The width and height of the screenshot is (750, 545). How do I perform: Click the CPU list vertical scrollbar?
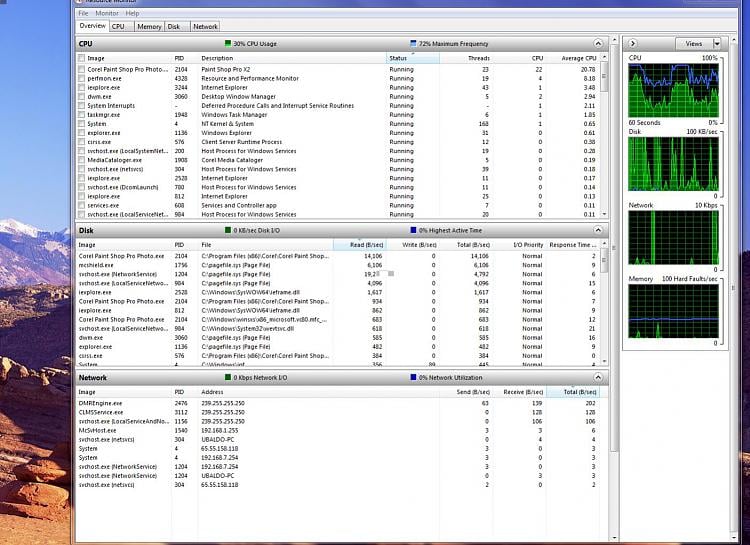point(604,136)
